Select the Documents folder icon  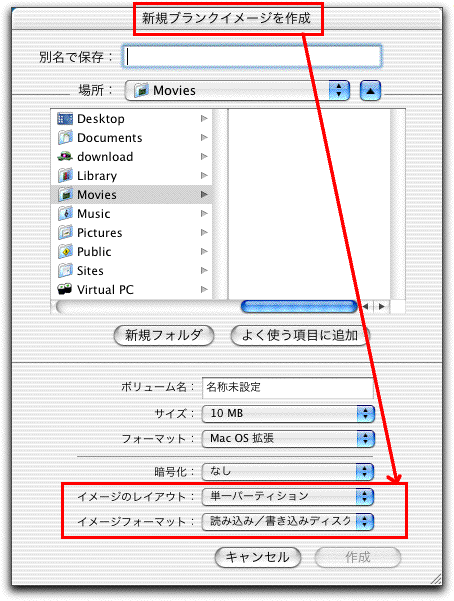tap(65, 138)
